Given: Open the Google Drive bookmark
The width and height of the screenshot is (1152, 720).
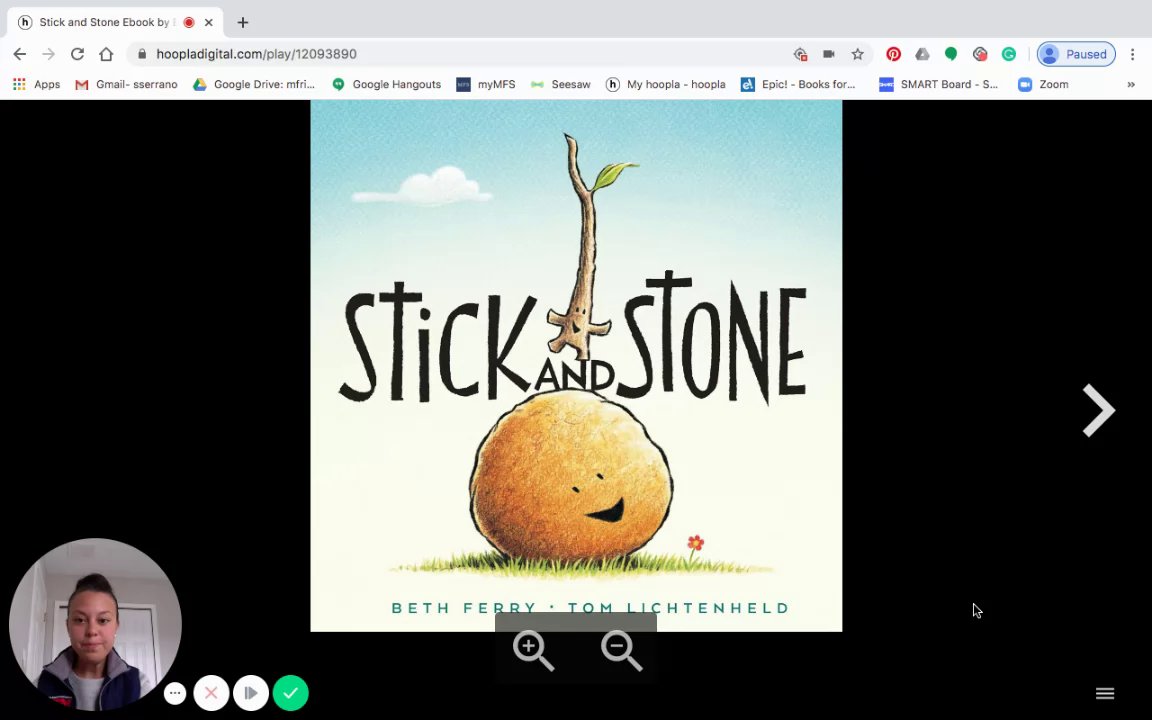Looking at the screenshot, I should (253, 84).
